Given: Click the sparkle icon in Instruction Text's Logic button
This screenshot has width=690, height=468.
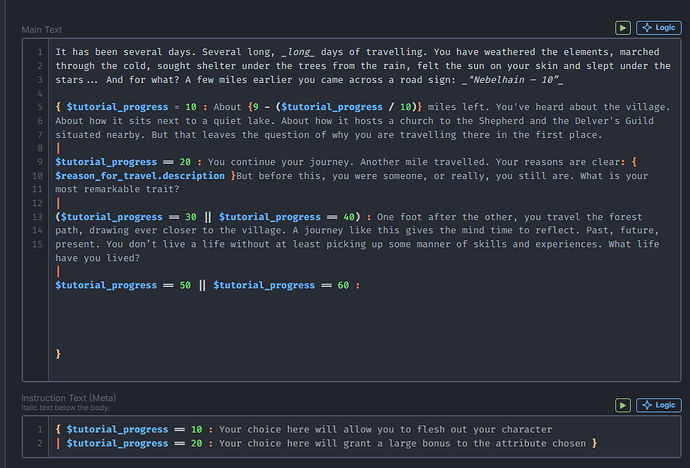Looking at the screenshot, I should click(648, 405).
